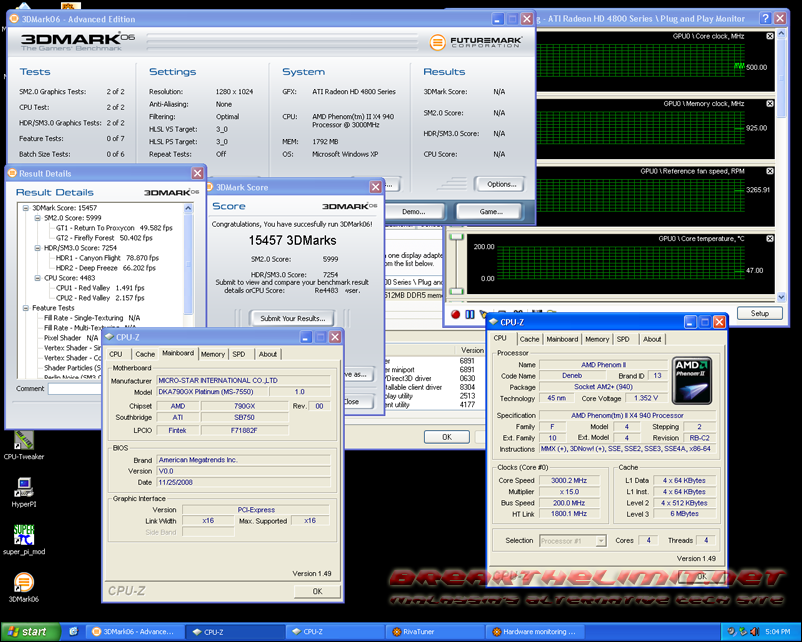Image resolution: width=802 pixels, height=642 pixels.
Task: Open the SPD tab in the processor CPU-Z window
Action: click(623, 339)
